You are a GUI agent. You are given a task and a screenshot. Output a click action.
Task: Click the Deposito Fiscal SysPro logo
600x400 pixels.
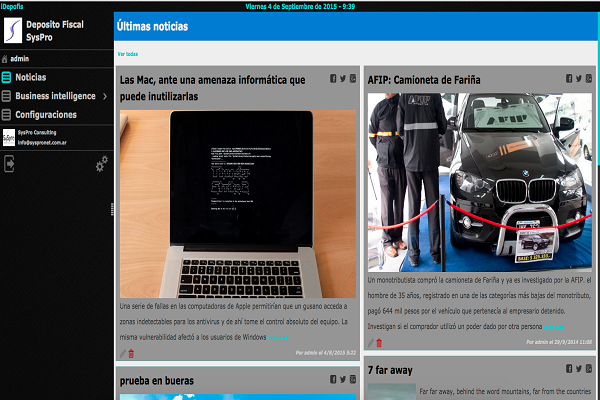13,31
